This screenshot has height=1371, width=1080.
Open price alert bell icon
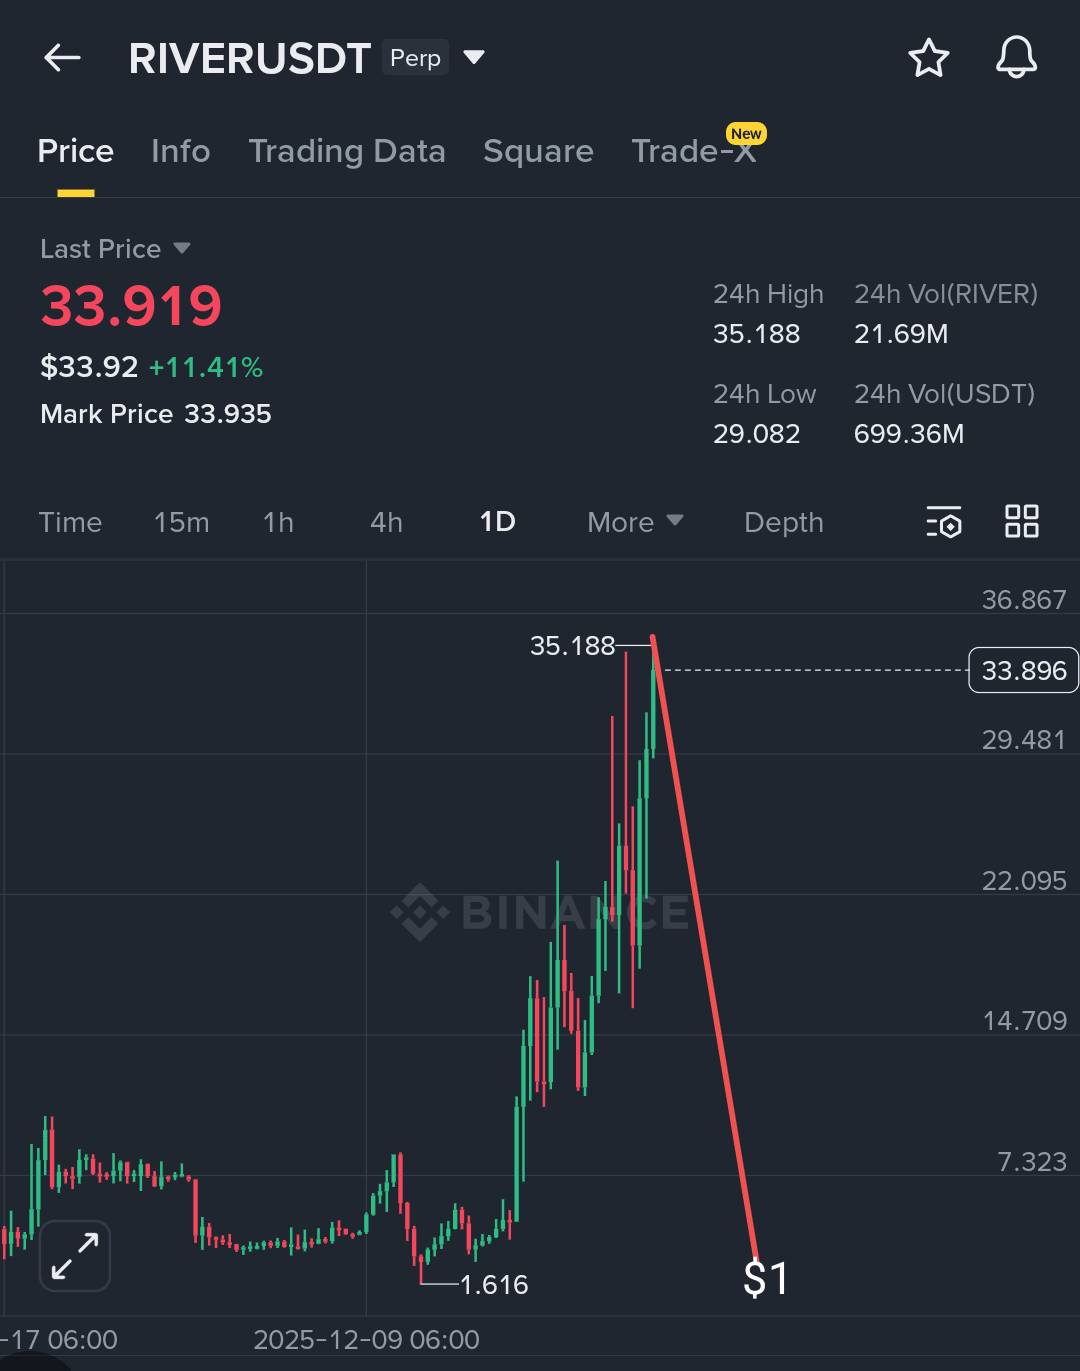pyautogui.click(x=1016, y=58)
